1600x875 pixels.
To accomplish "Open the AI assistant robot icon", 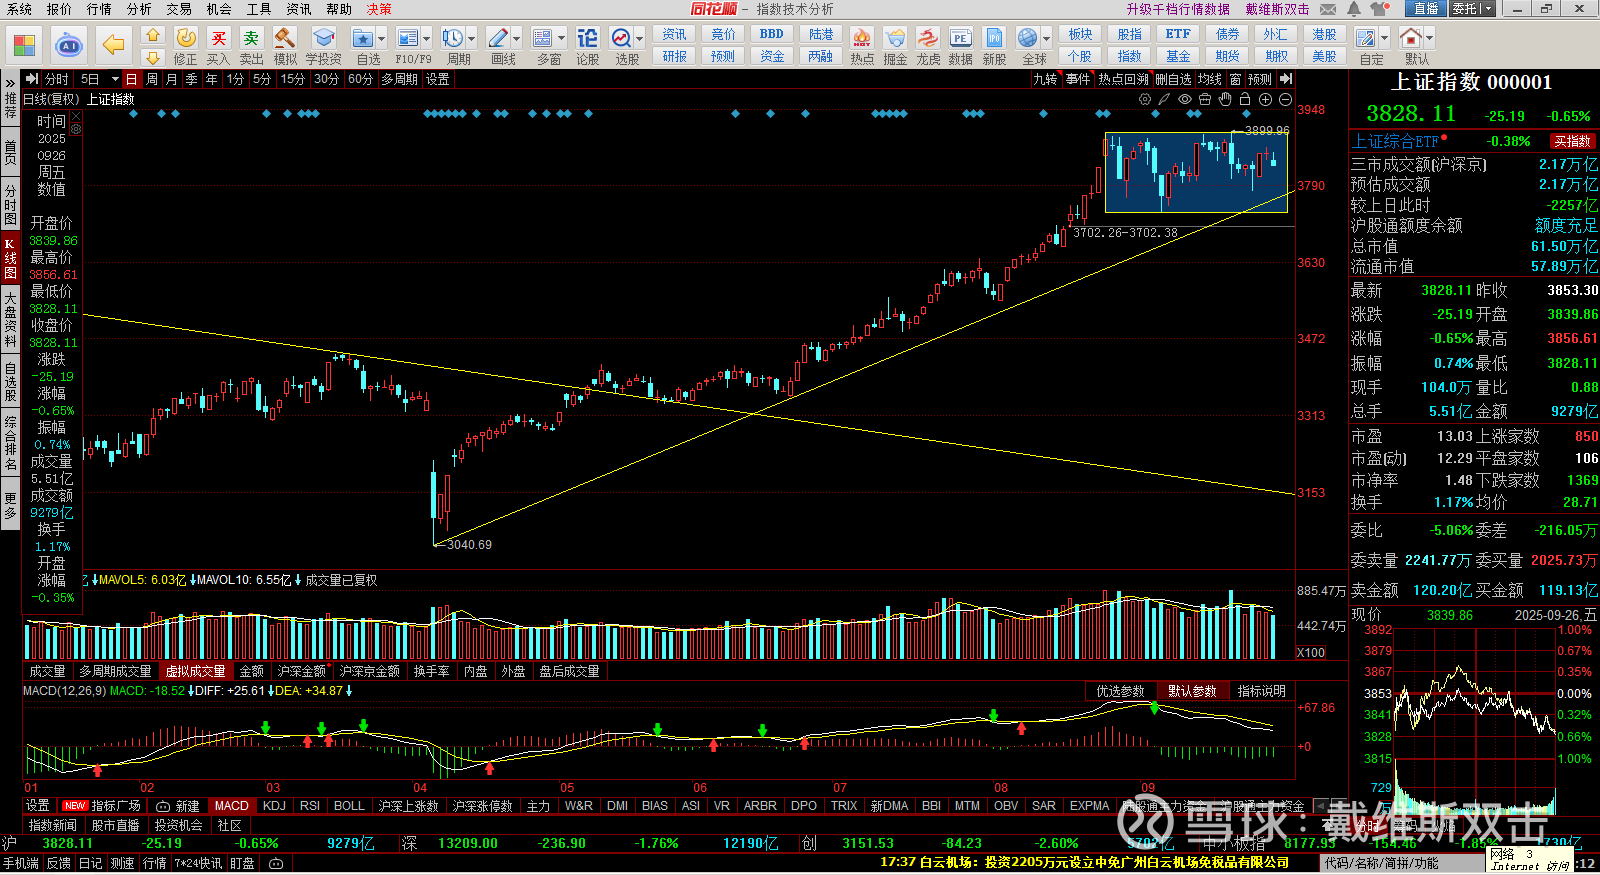I will (69, 45).
